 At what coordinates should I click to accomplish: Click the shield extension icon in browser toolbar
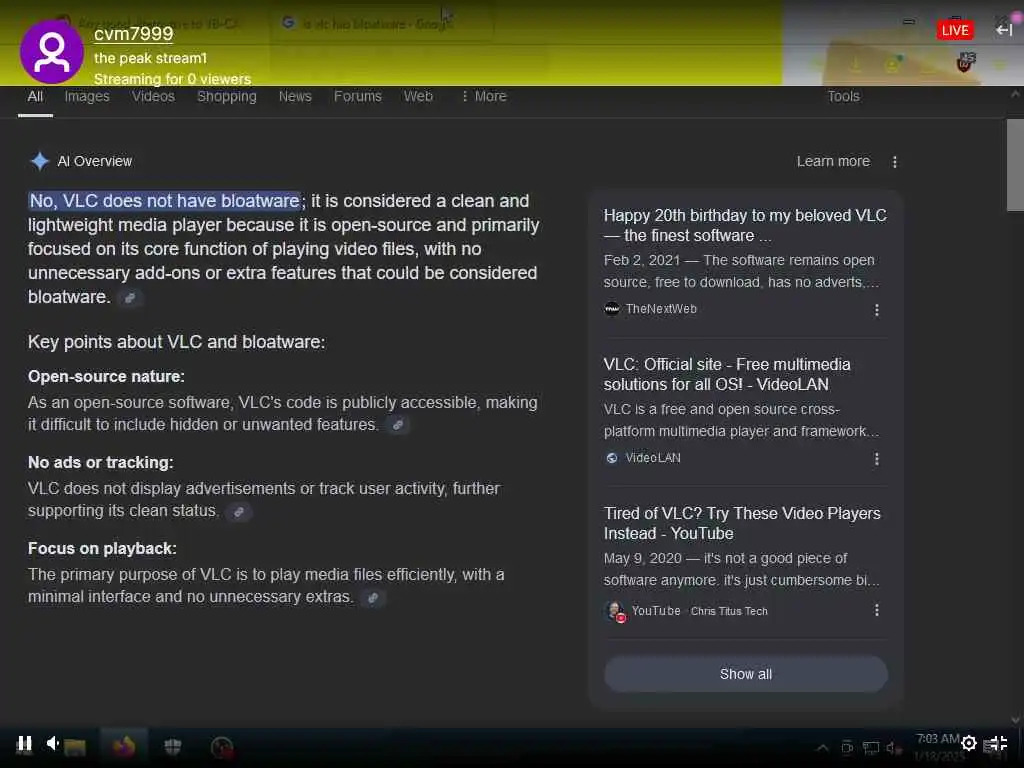(965, 63)
